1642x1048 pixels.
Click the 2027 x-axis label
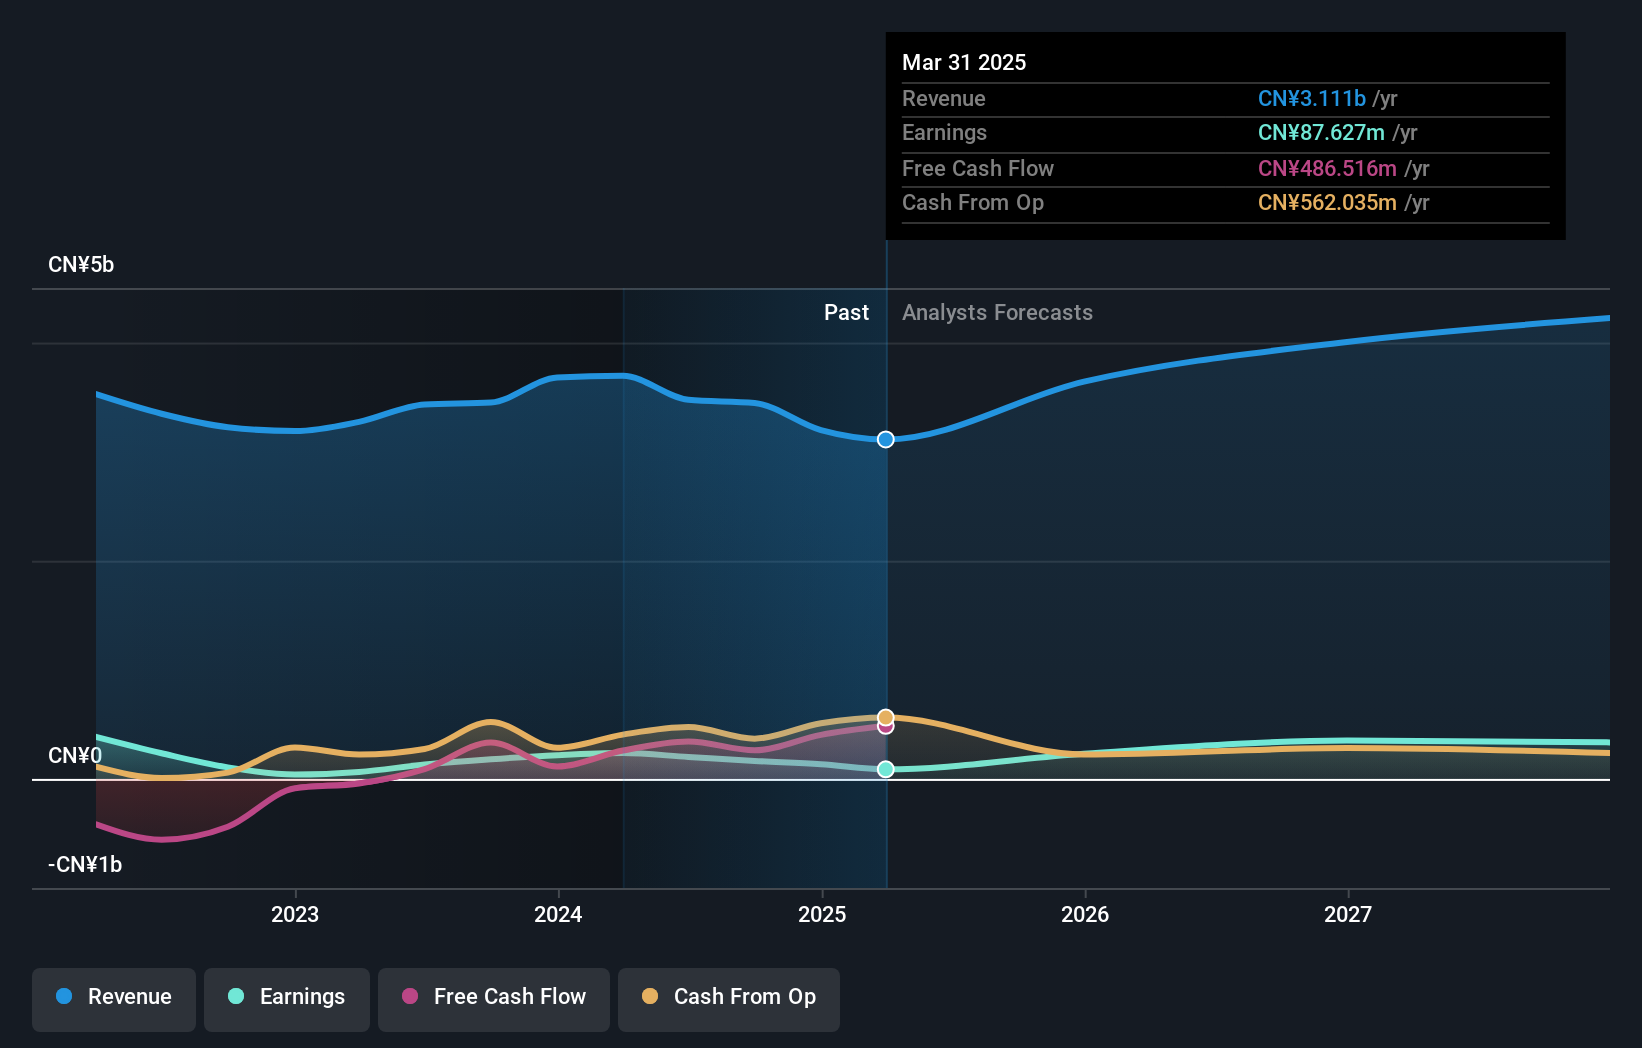[1348, 914]
